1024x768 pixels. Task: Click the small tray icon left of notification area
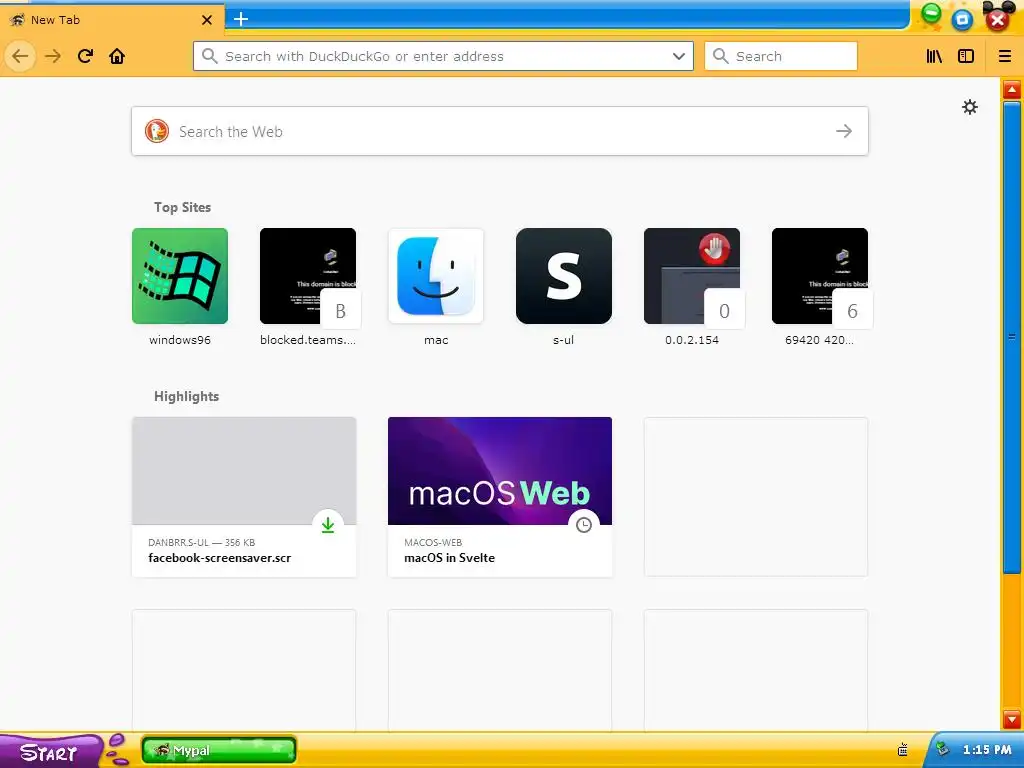click(903, 750)
